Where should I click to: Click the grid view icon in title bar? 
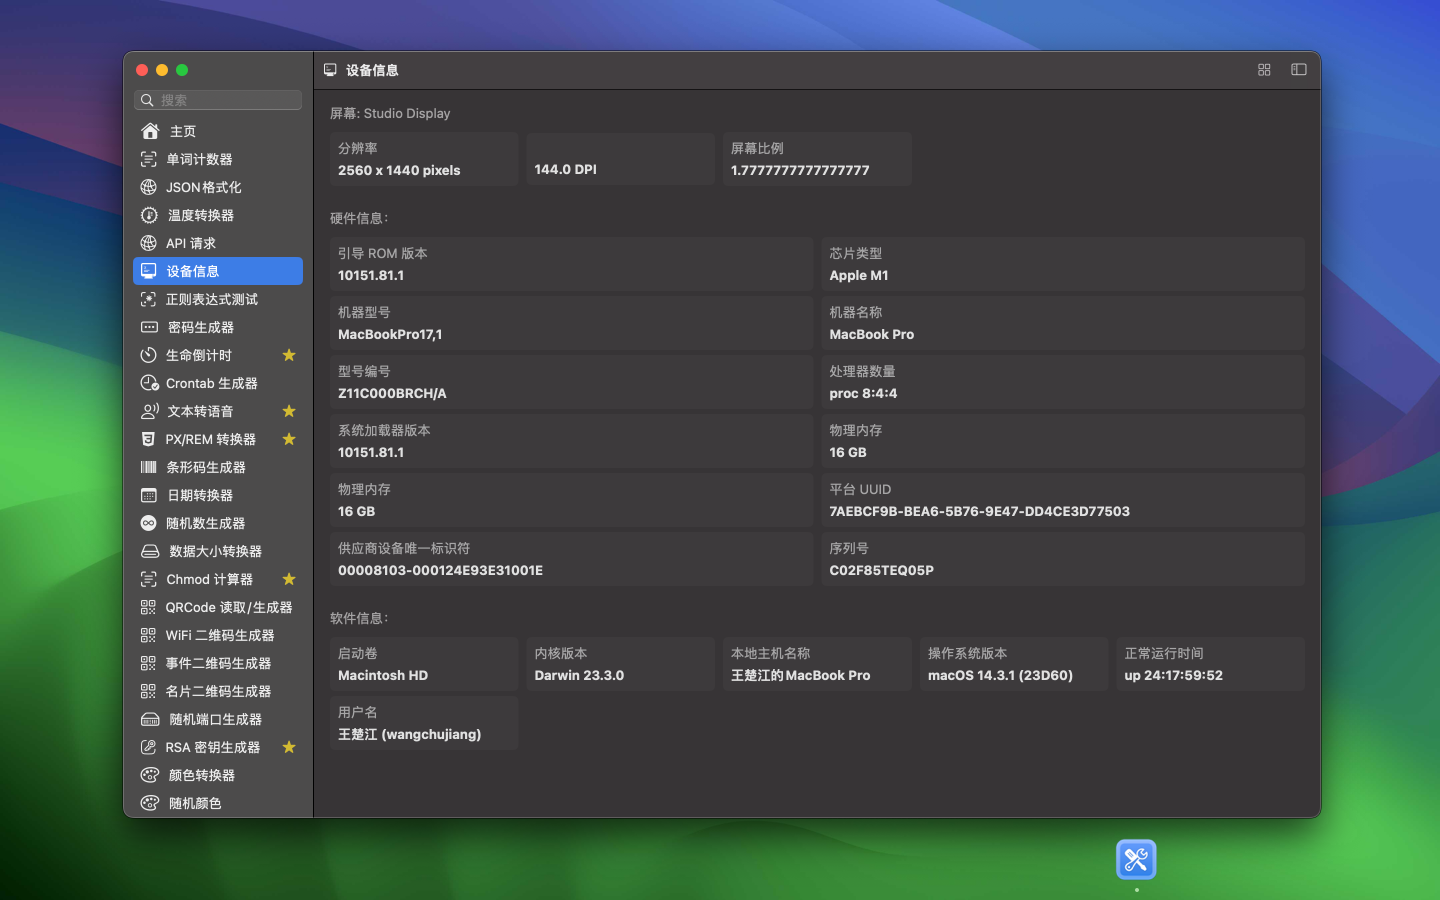[x=1264, y=70]
